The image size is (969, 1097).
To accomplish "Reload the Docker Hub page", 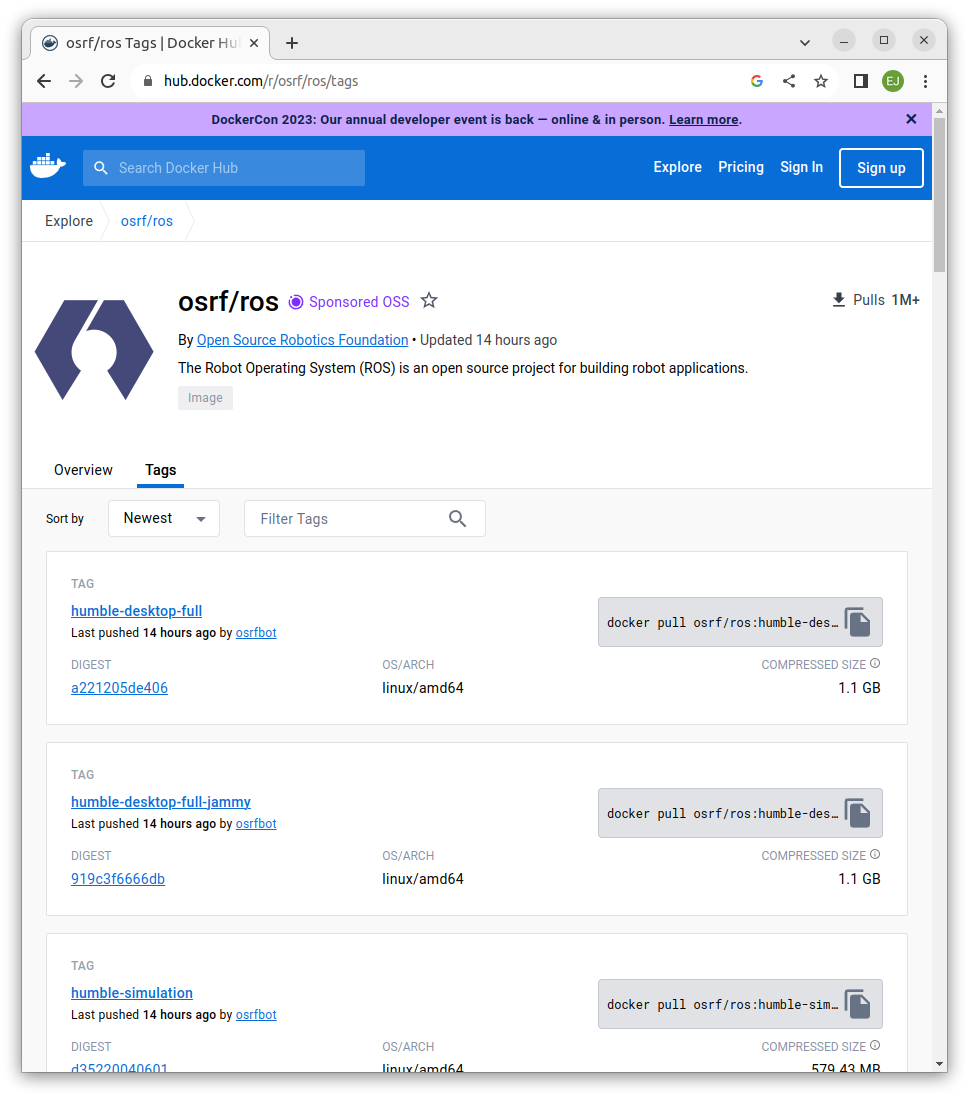I will pos(108,81).
